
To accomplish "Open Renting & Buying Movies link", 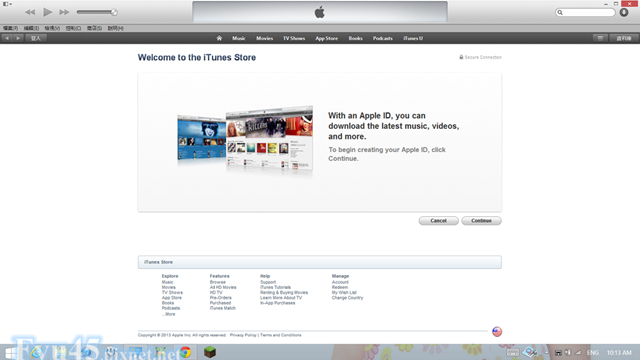I will [284, 293].
